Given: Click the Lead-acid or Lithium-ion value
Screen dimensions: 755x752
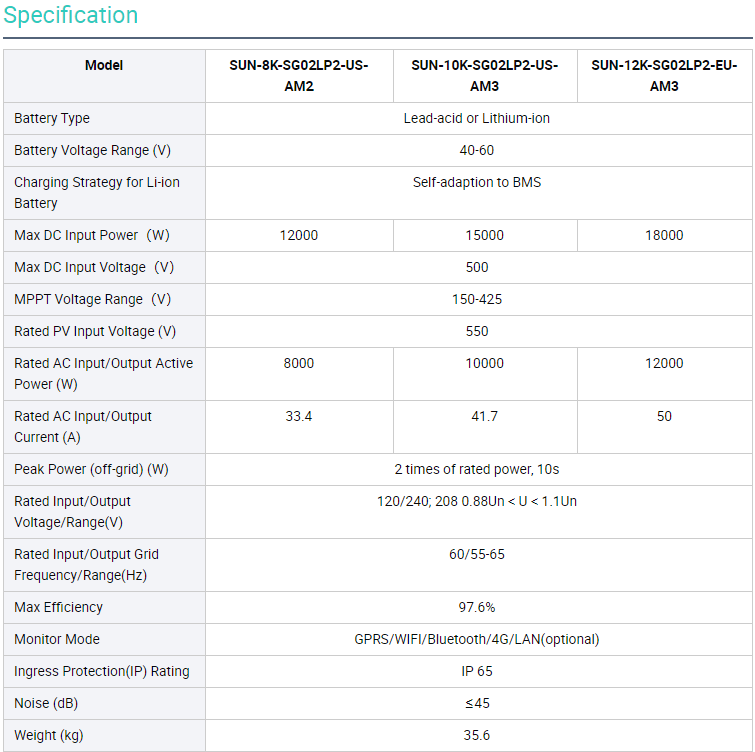Looking at the screenshot, I should (x=477, y=118).
